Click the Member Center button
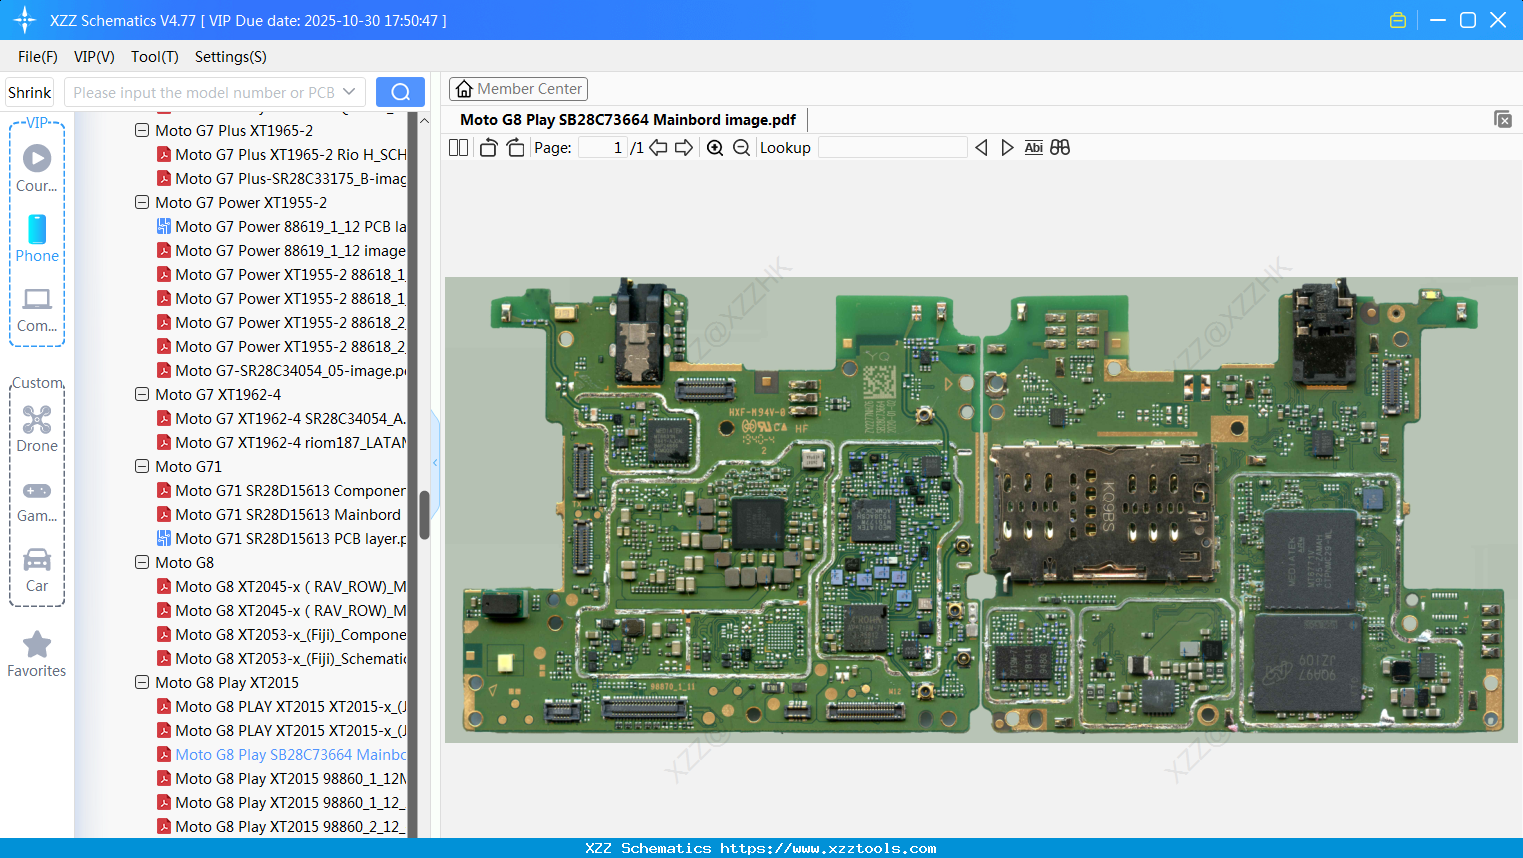Screen dimensions: 1523x858 [518, 88]
